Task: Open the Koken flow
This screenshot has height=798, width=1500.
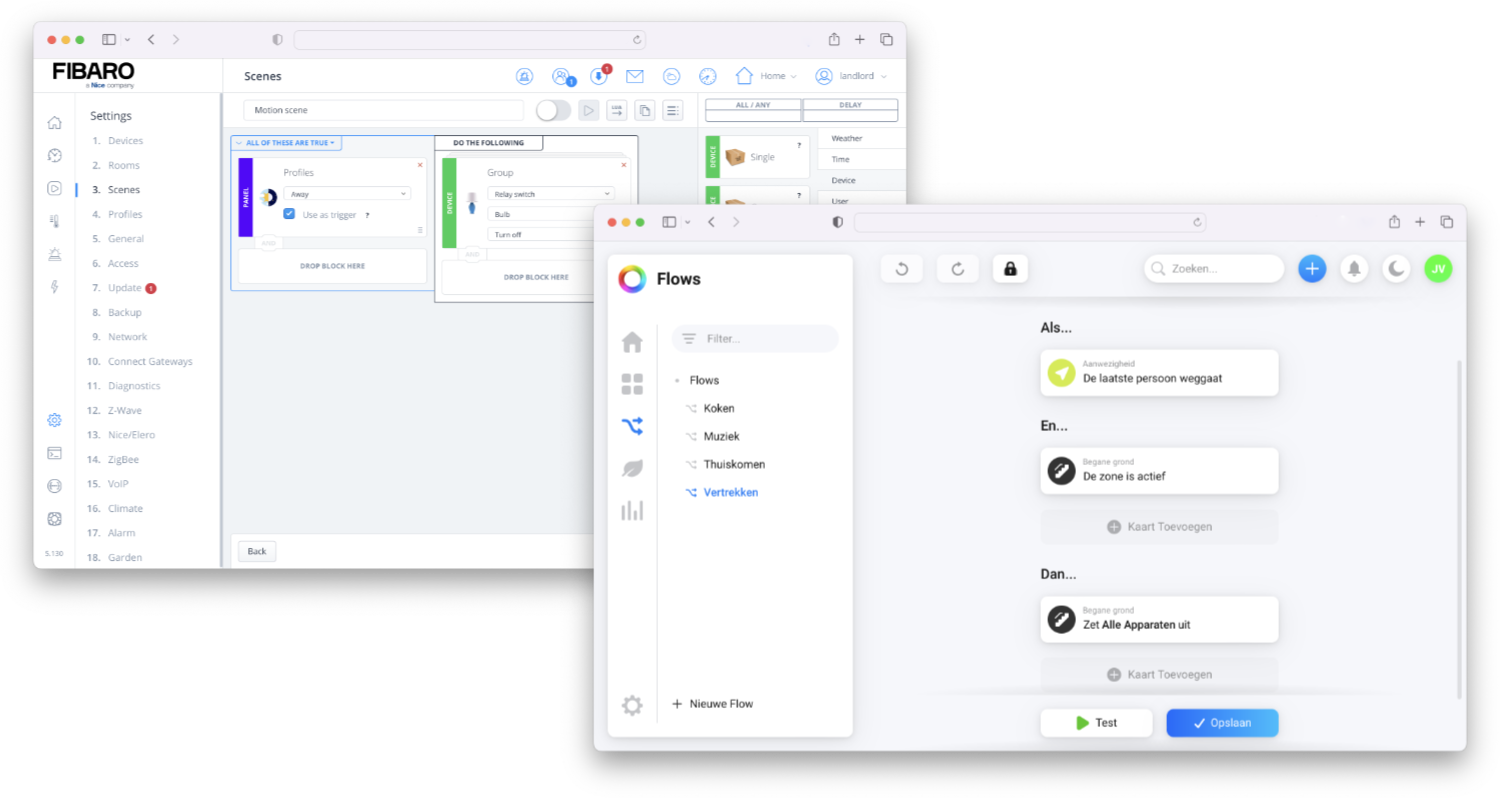Action: pyautogui.click(x=719, y=408)
